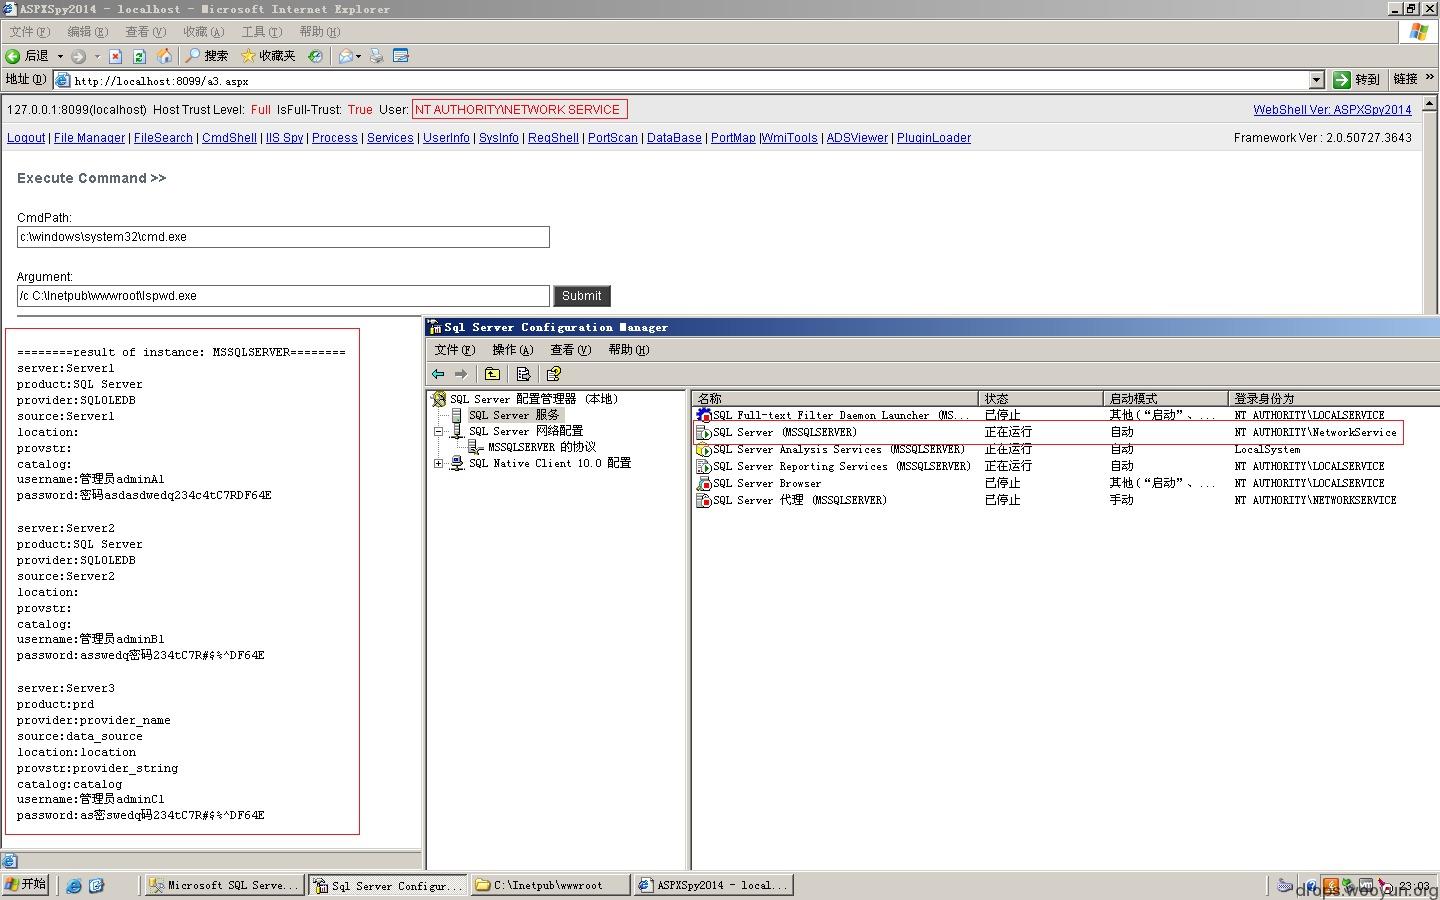Open the address bar URL dropdown

(1316, 80)
